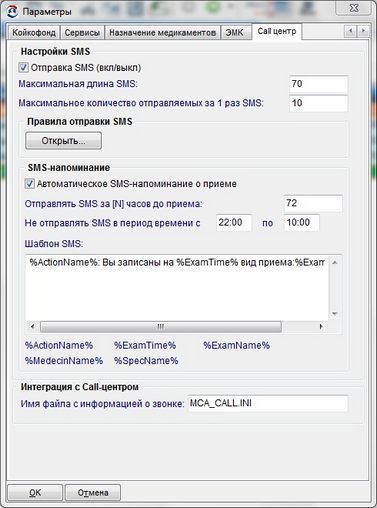Click the maximum SMS count per send field
This screenshot has width=377, height=508.
click(319, 103)
